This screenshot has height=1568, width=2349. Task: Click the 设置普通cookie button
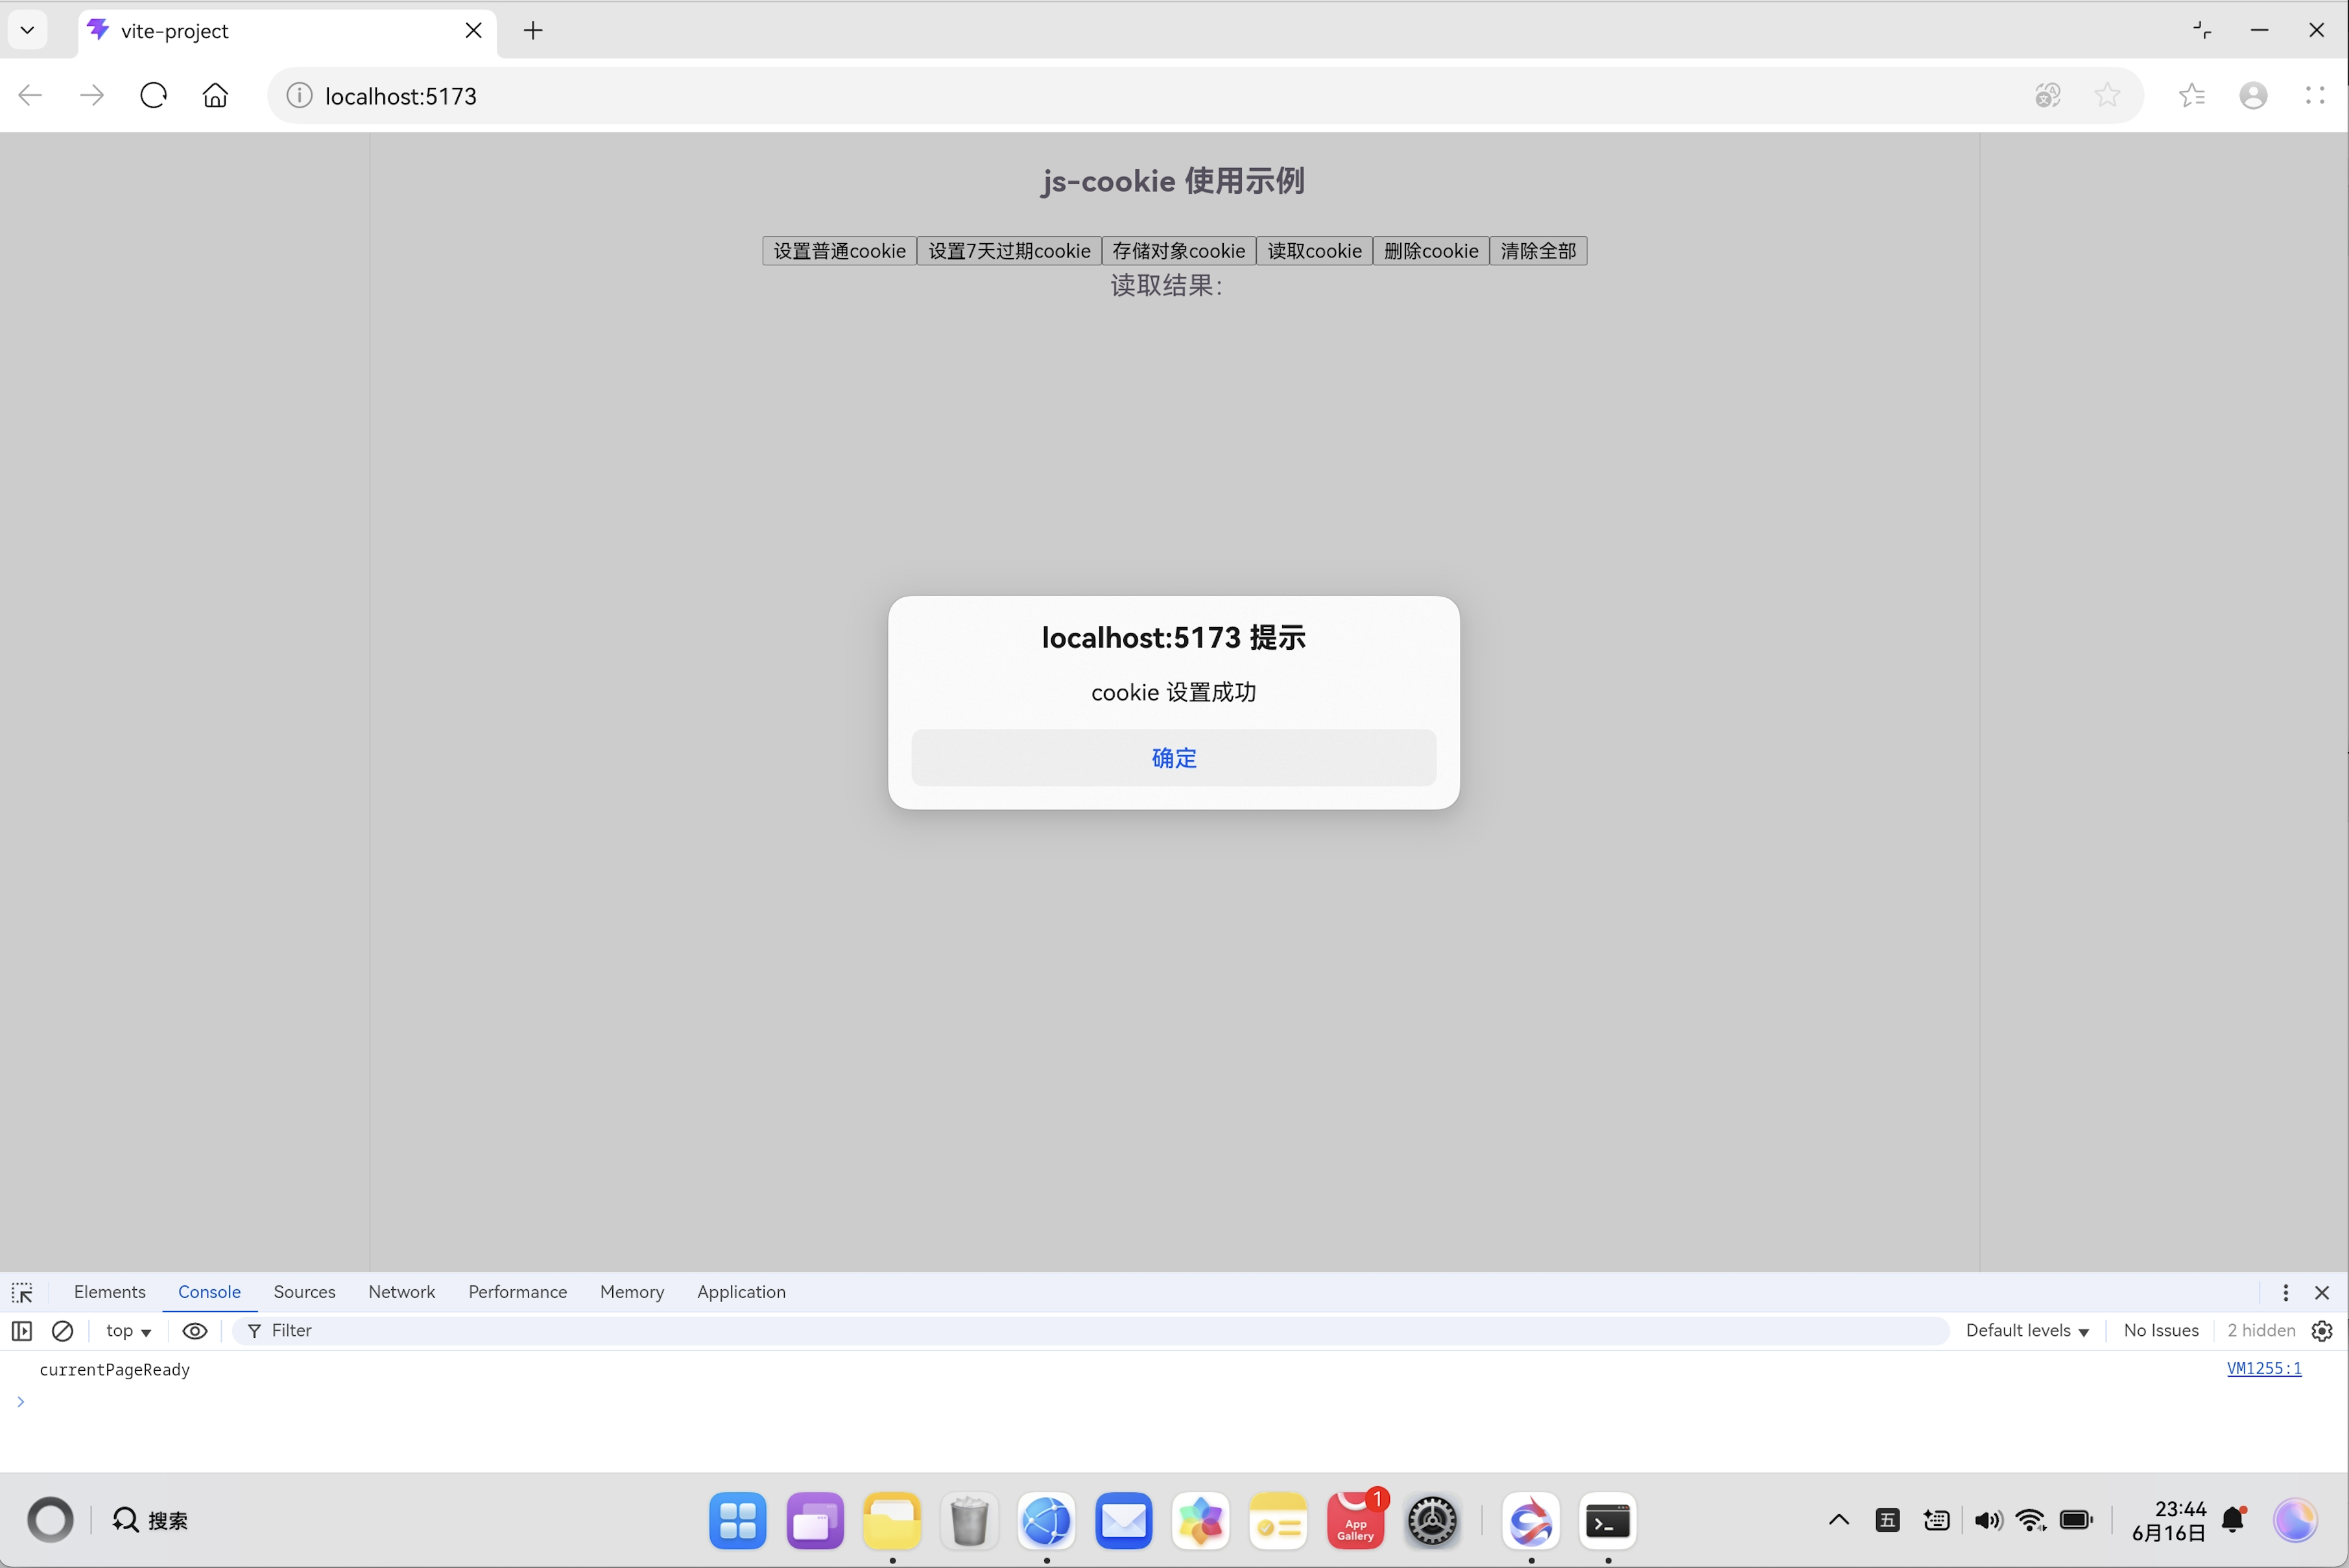(x=839, y=250)
